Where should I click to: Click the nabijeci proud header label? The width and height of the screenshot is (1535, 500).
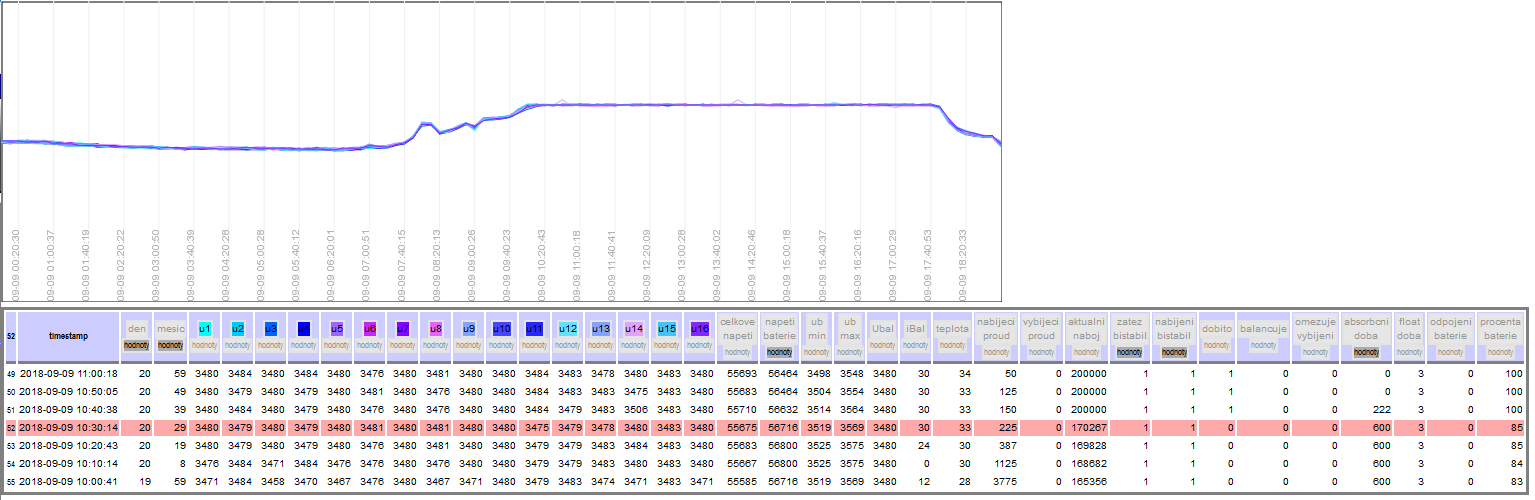coord(995,327)
